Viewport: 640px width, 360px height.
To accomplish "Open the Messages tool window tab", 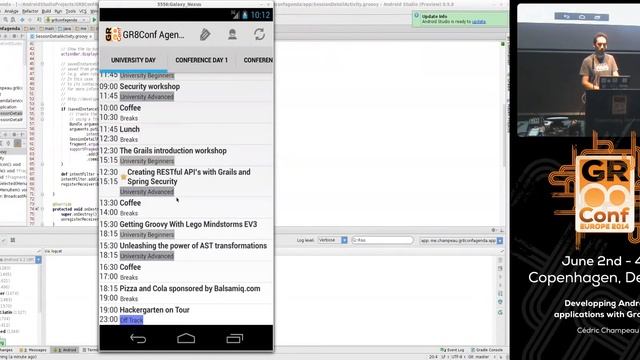I will click(x=34, y=350).
